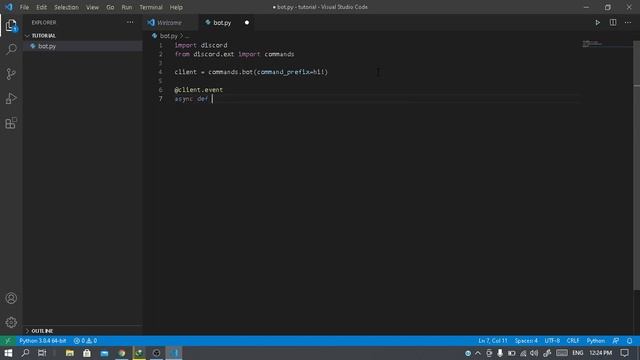The height and width of the screenshot is (360, 640).
Task: Open the Go menu
Action: point(110,7)
